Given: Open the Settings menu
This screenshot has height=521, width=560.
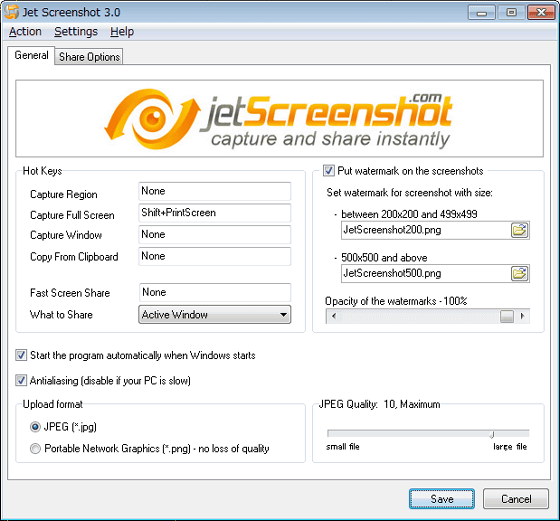Looking at the screenshot, I should (76, 32).
